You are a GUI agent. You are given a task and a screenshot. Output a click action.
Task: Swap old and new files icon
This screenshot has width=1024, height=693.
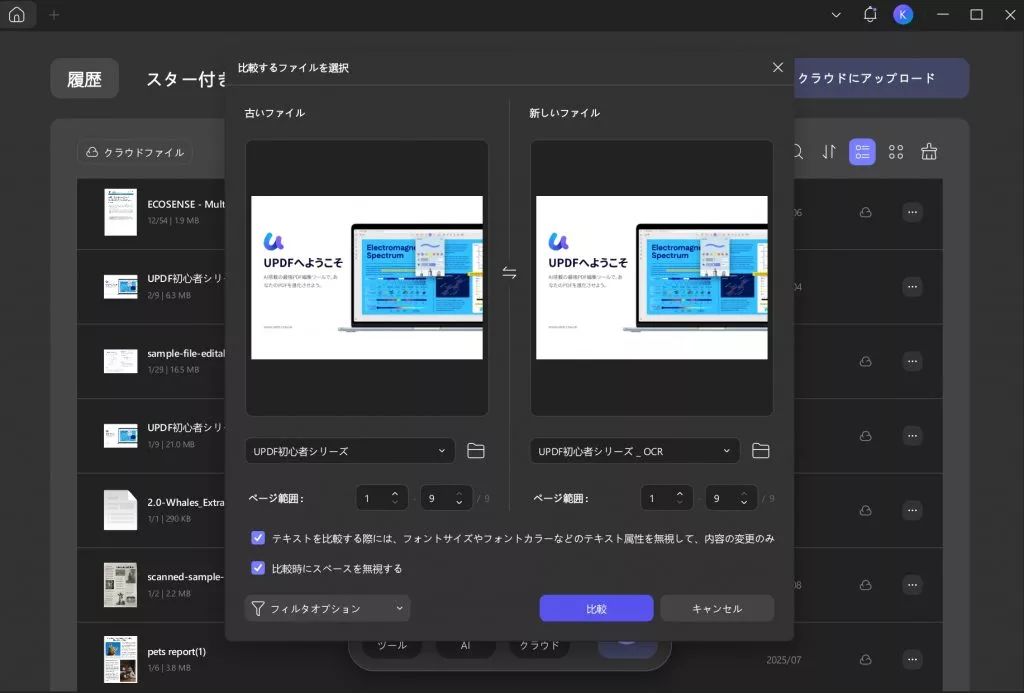click(509, 272)
